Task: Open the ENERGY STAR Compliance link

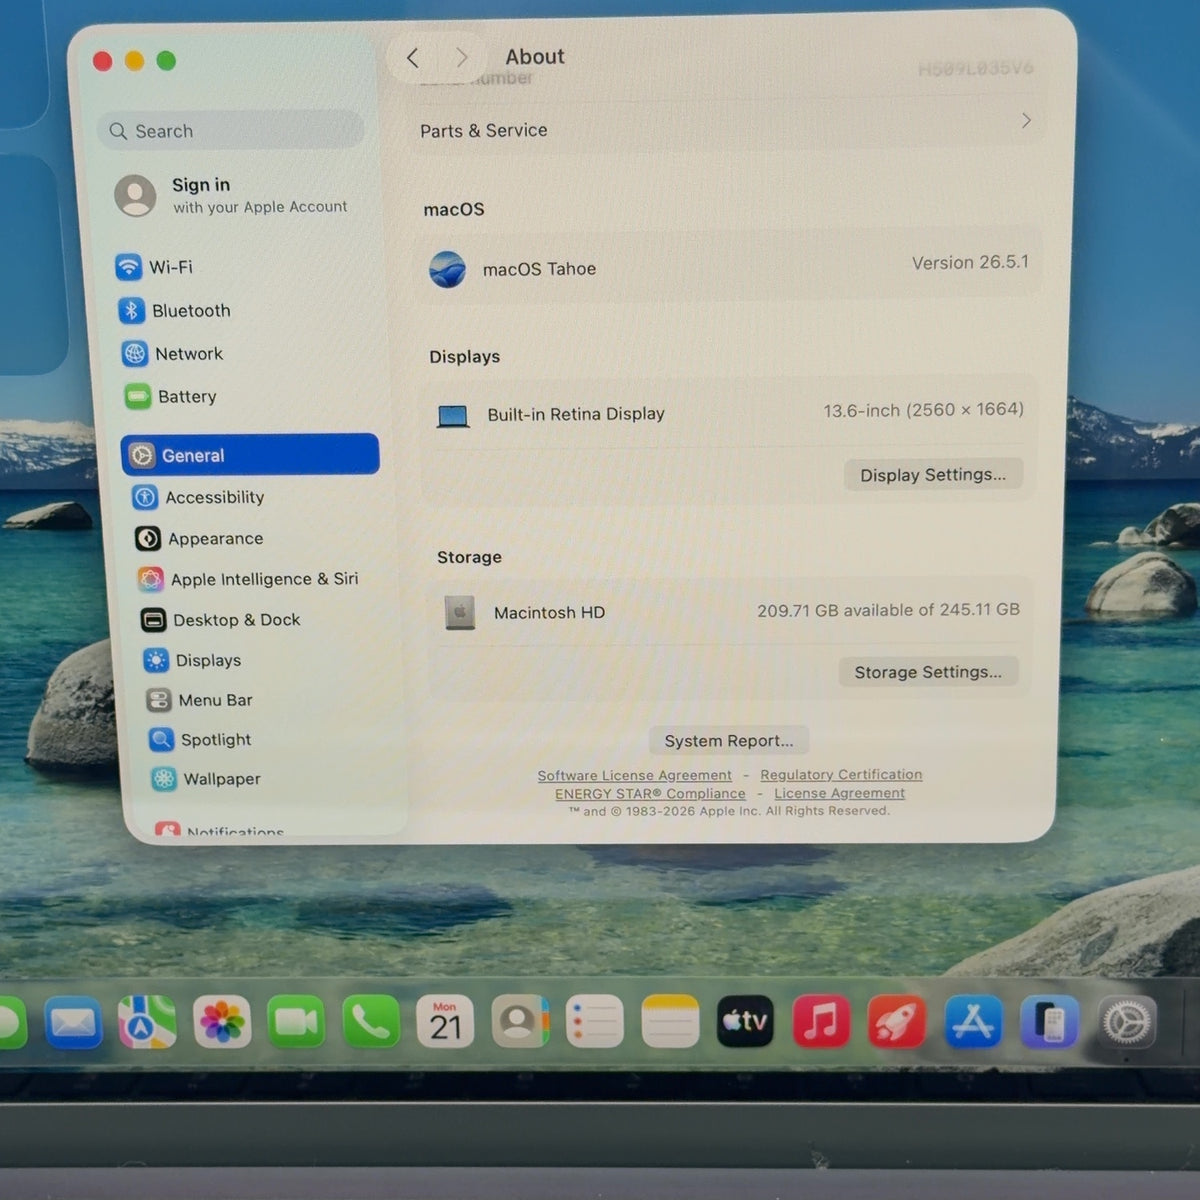Action: (x=650, y=793)
